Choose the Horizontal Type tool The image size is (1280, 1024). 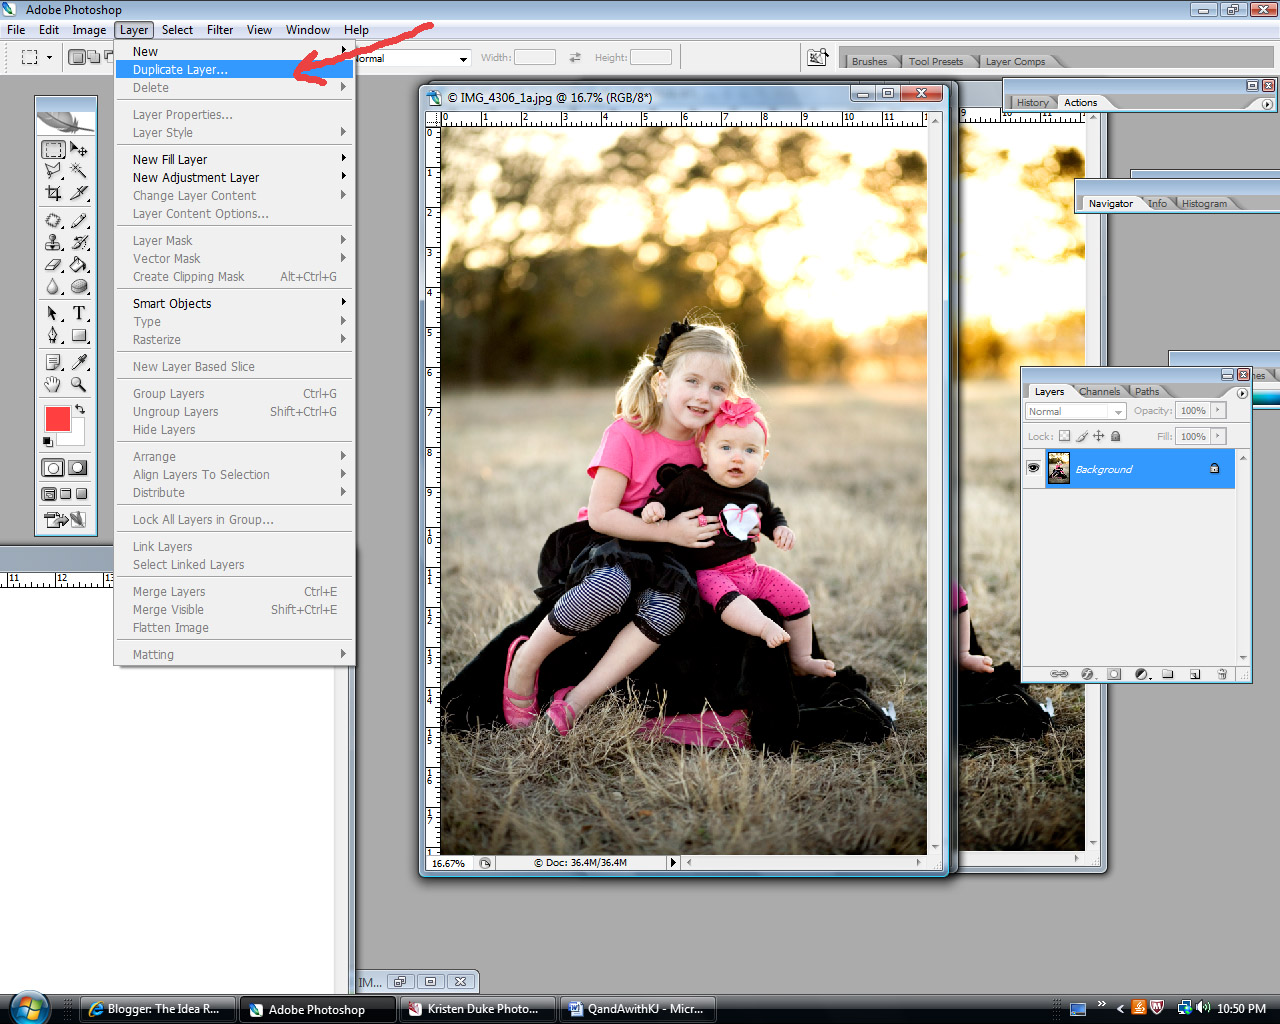pyautogui.click(x=79, y=314)
